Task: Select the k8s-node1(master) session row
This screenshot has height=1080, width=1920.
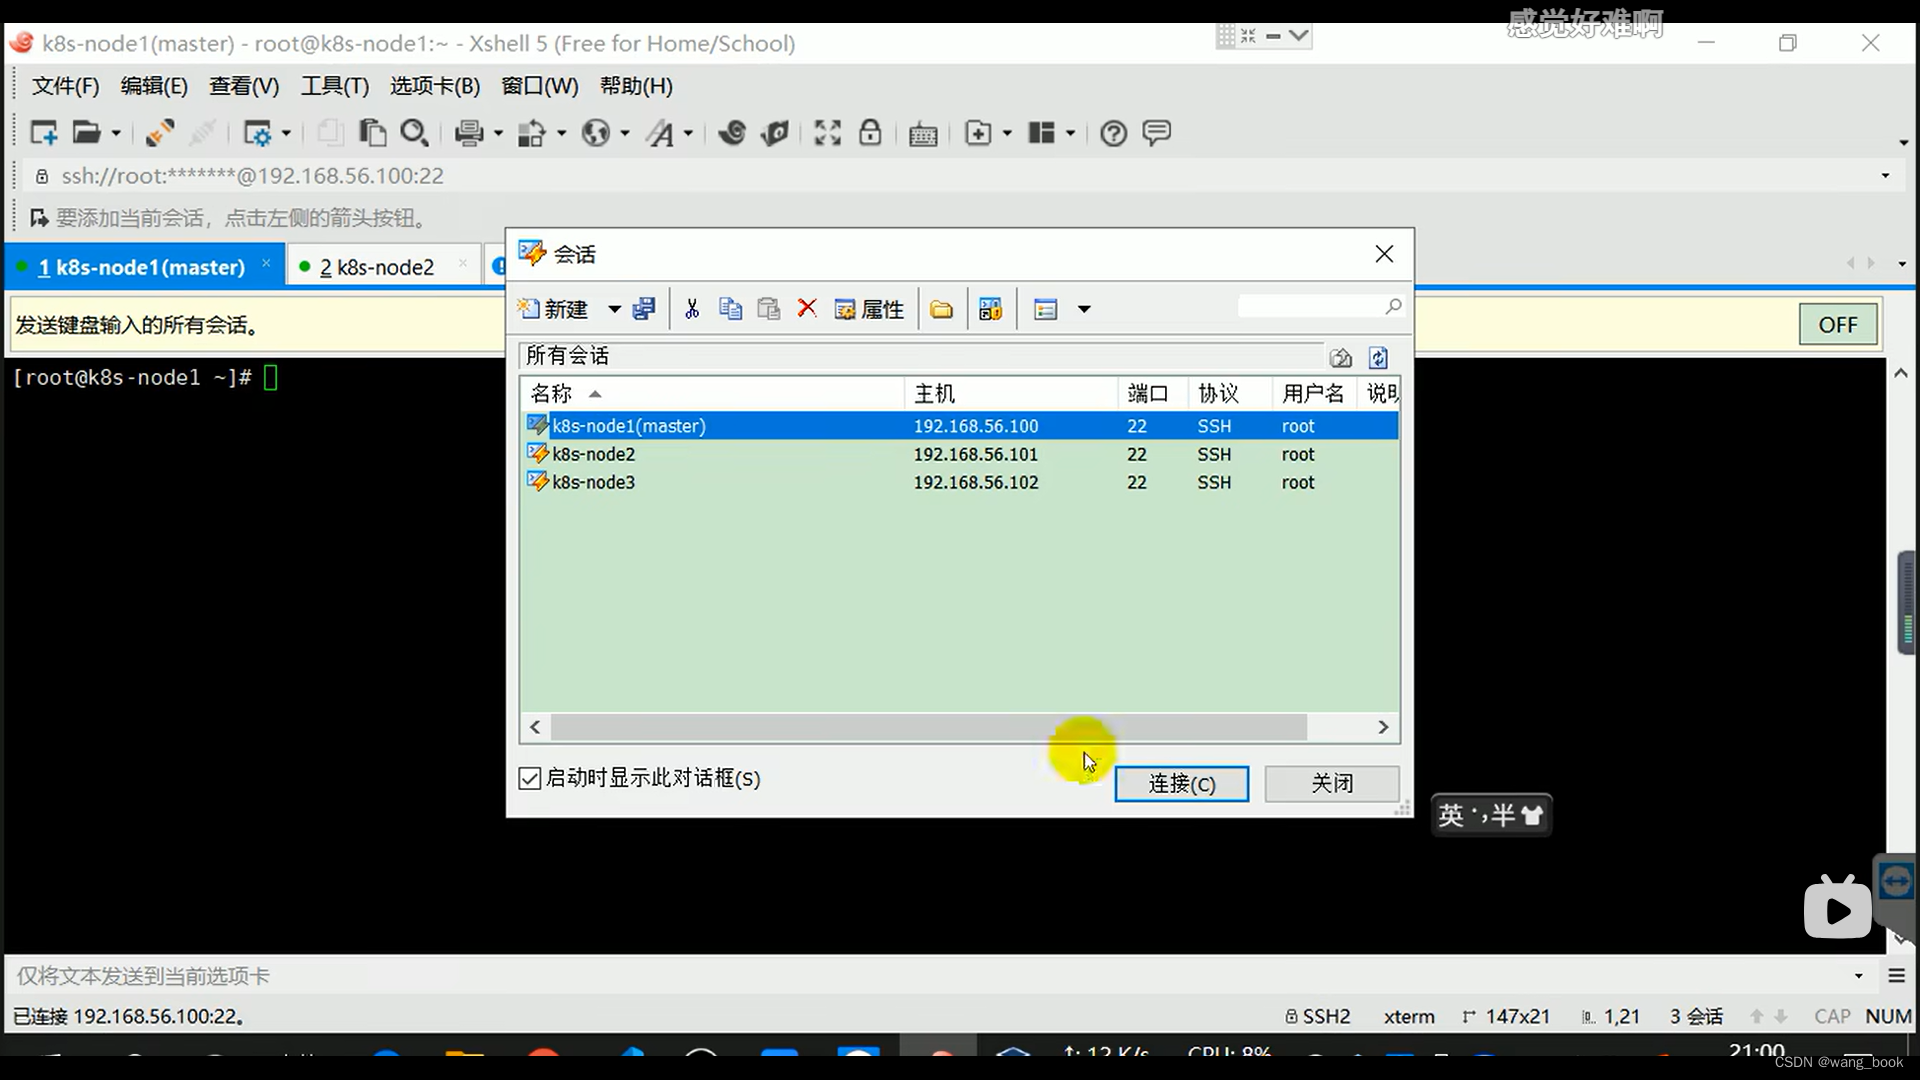Action: click(x=959, y=426)
